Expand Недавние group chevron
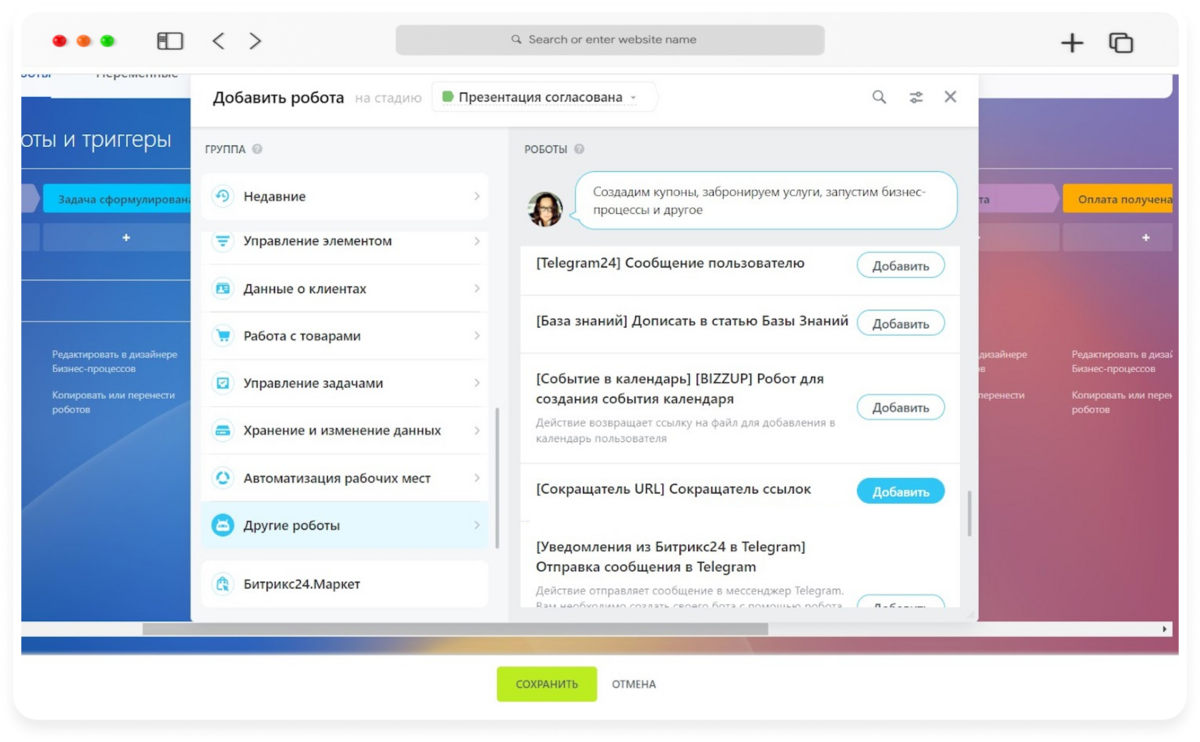1200x742 pixels. click(x=477, y=196)
